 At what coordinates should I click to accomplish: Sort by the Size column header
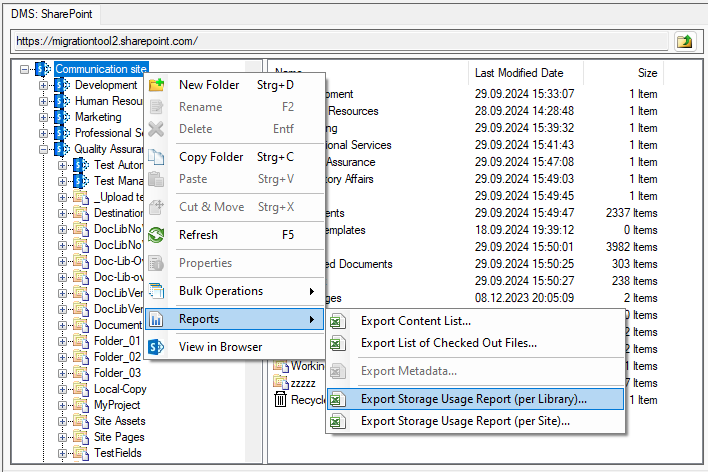(x=624, y=73)
